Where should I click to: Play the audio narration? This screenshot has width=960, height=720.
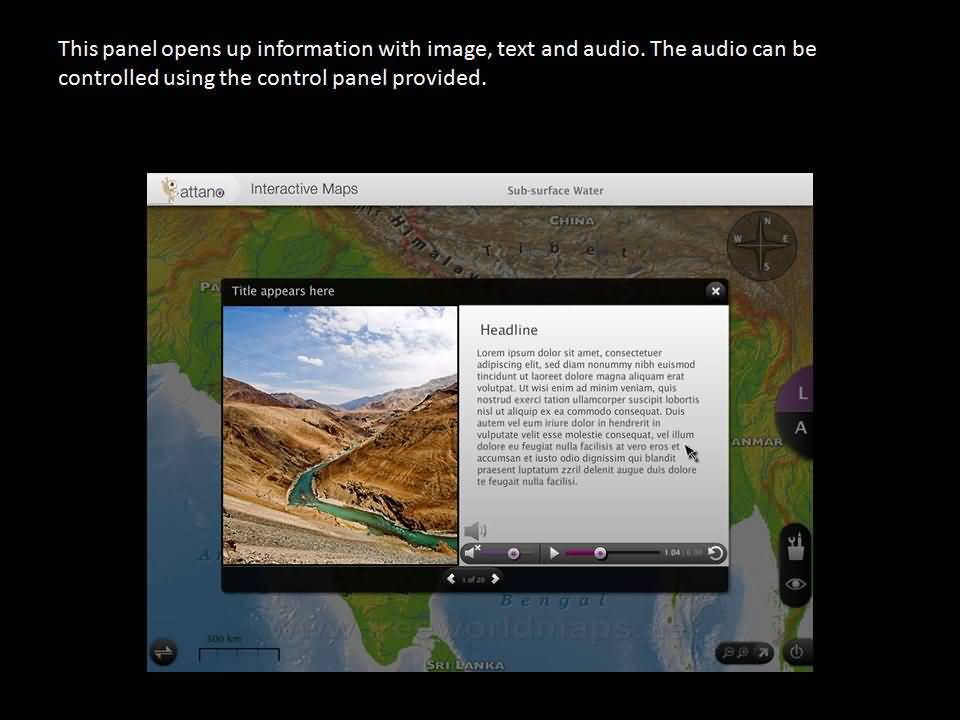[554, 553]
